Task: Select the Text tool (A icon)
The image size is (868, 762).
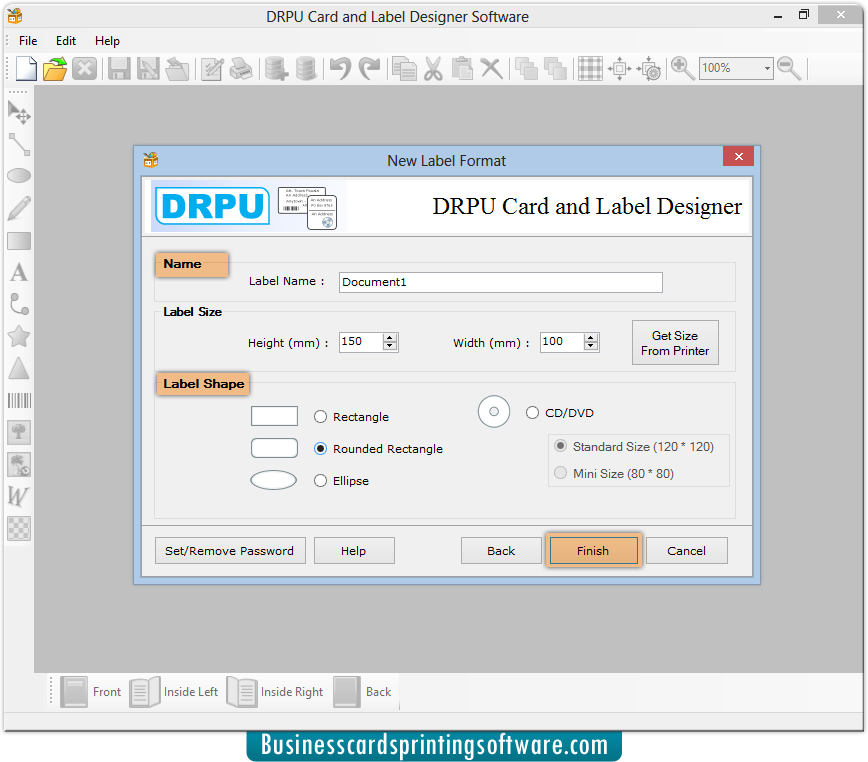Action: 19,272
